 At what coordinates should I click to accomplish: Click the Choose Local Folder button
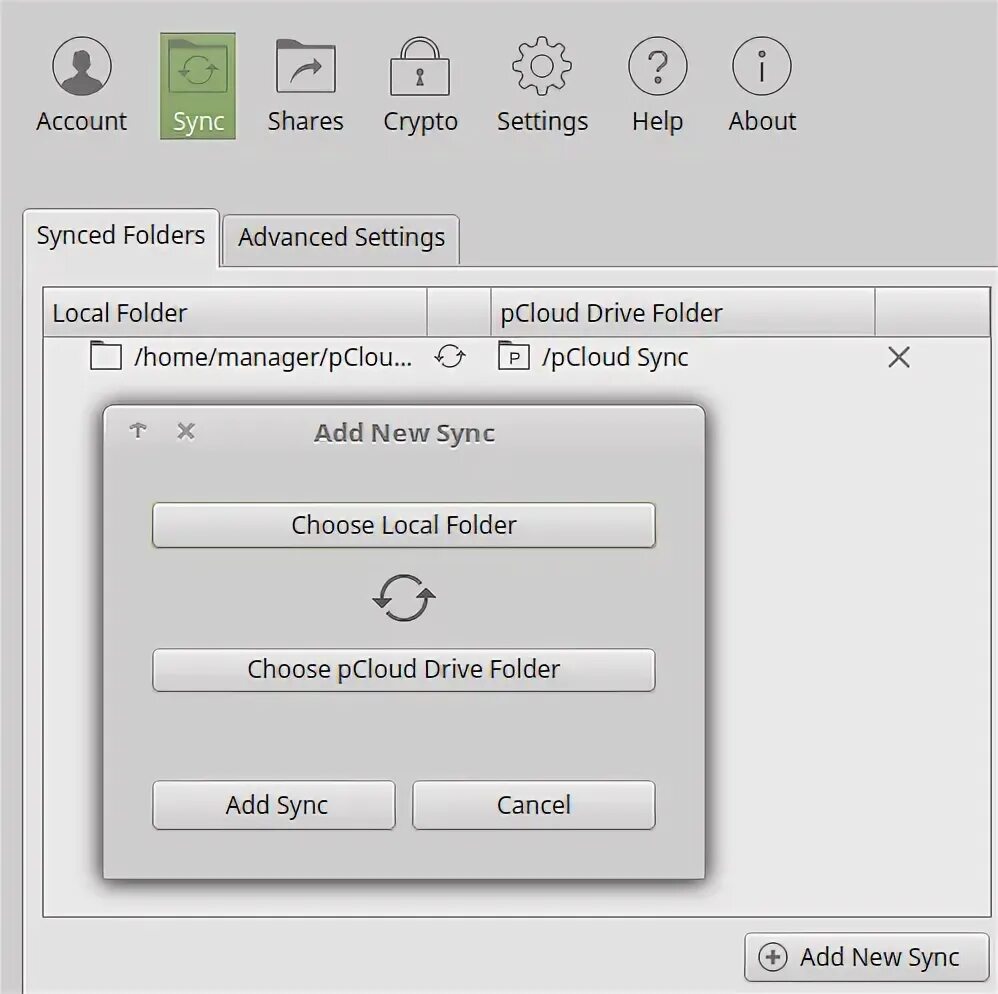(404, 525)
